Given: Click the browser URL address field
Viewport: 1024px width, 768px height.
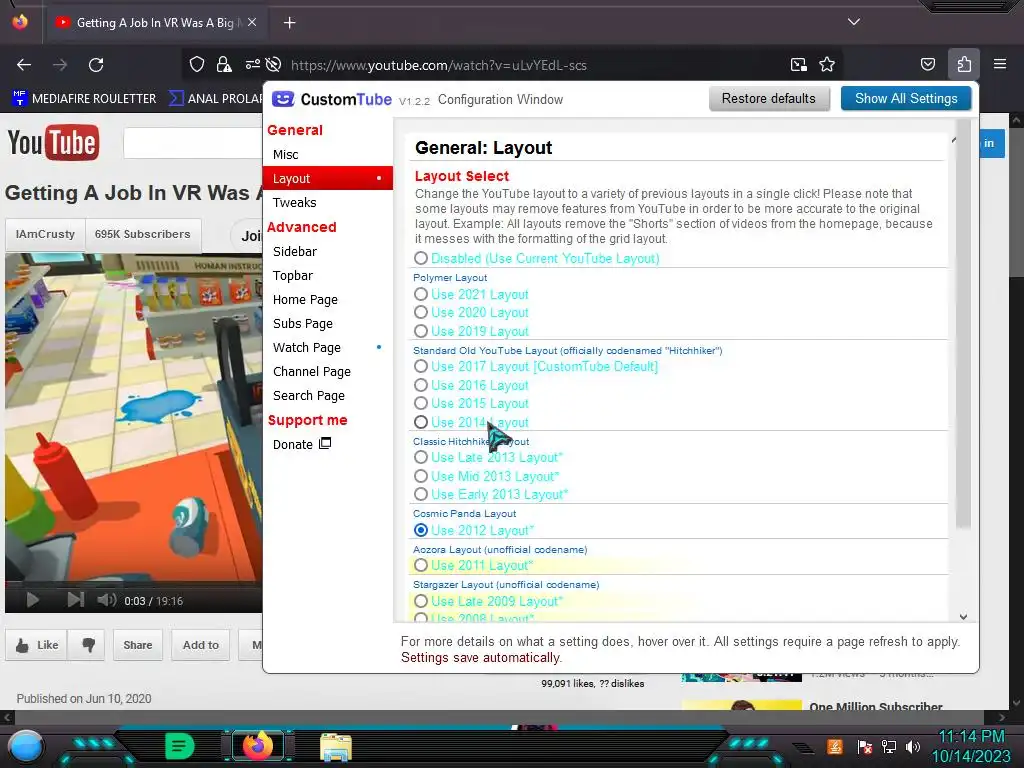Looking at the screenshot, I should click(439, 65).
